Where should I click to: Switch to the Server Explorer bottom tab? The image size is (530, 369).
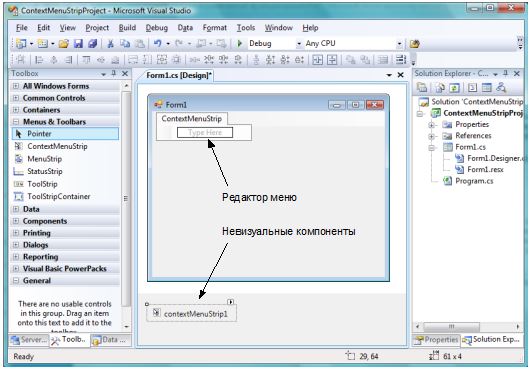click(x=29, y=340)
